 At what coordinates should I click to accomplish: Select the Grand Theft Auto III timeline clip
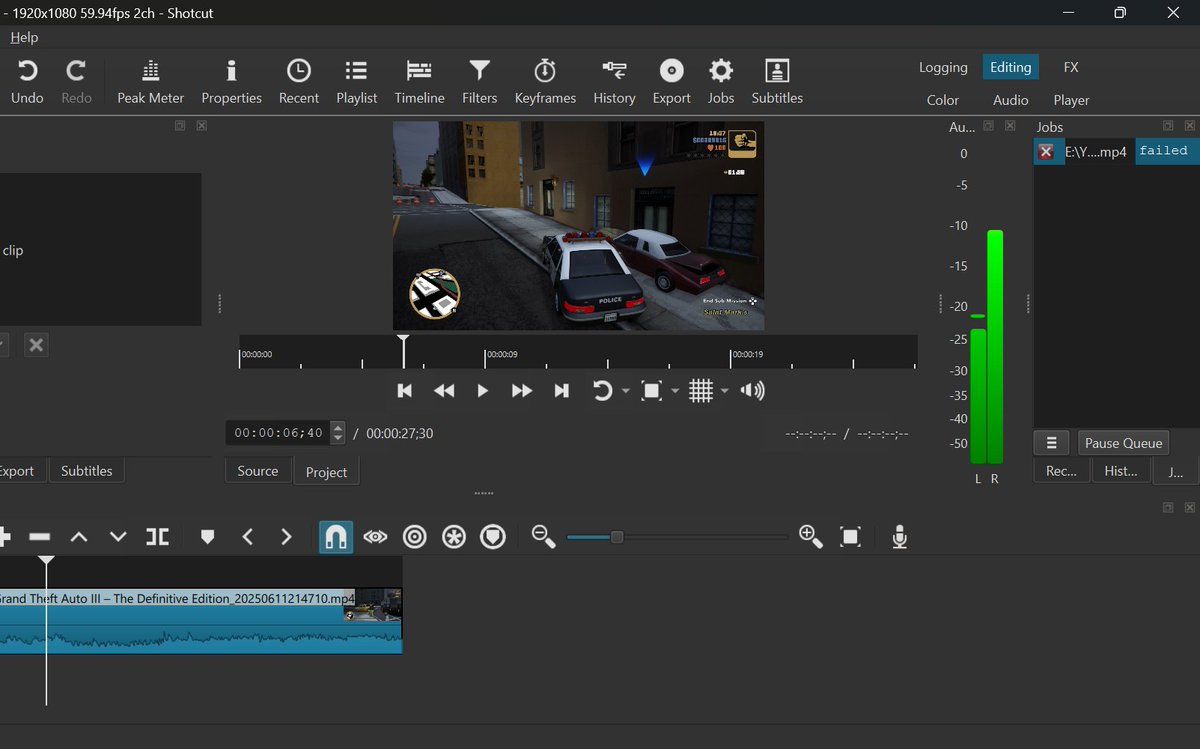pyautogui.click(x=201, y=621)
